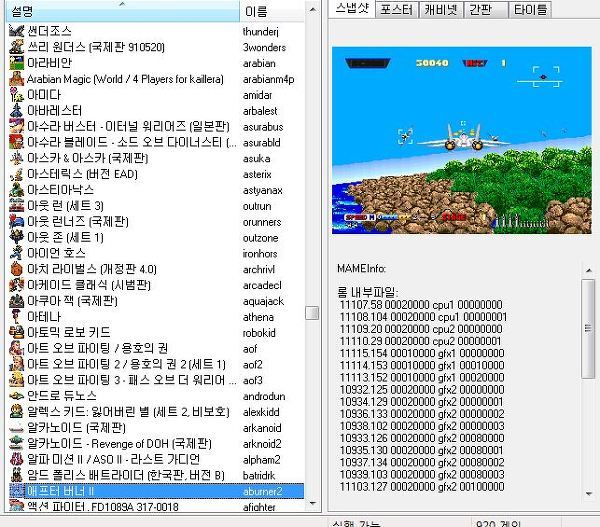Viewport: 600px width, 527px height.
Task: Click the 아바레스터 game icon
Action: tap(16, 111)
